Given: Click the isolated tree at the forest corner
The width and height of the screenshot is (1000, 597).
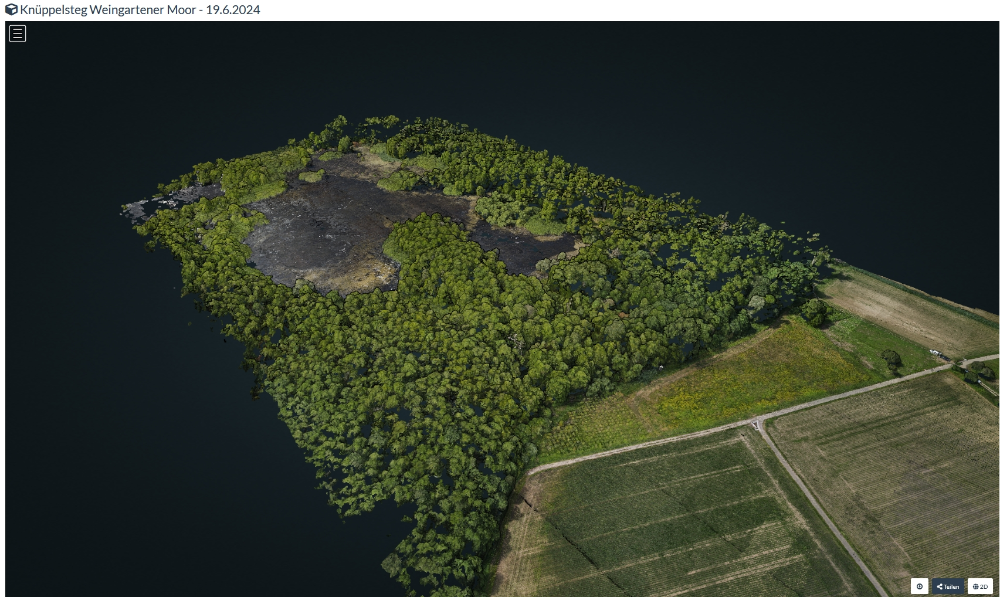Looking at the screenshot, I should tap(815, 313).
